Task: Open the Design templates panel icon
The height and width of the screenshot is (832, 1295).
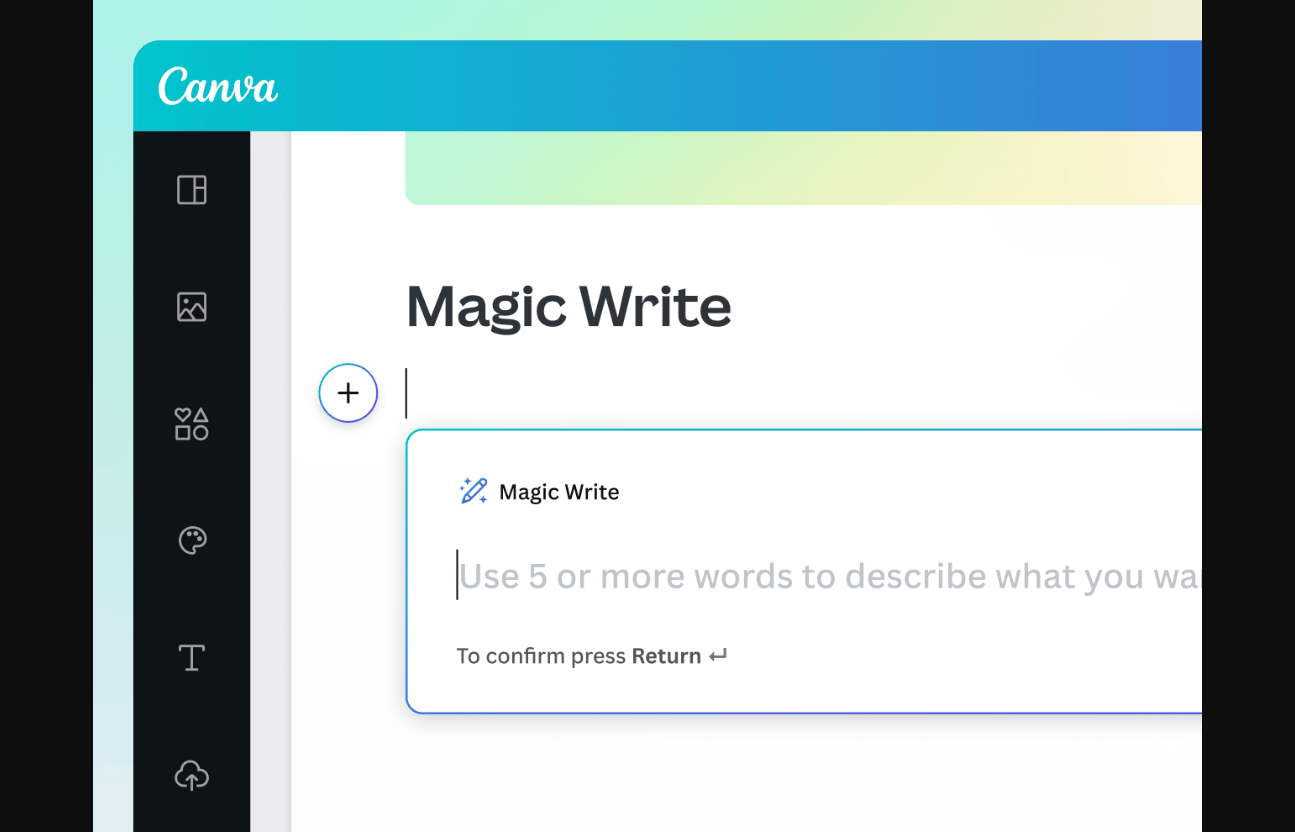Action: pyautogui.click(x=192, y=190)
